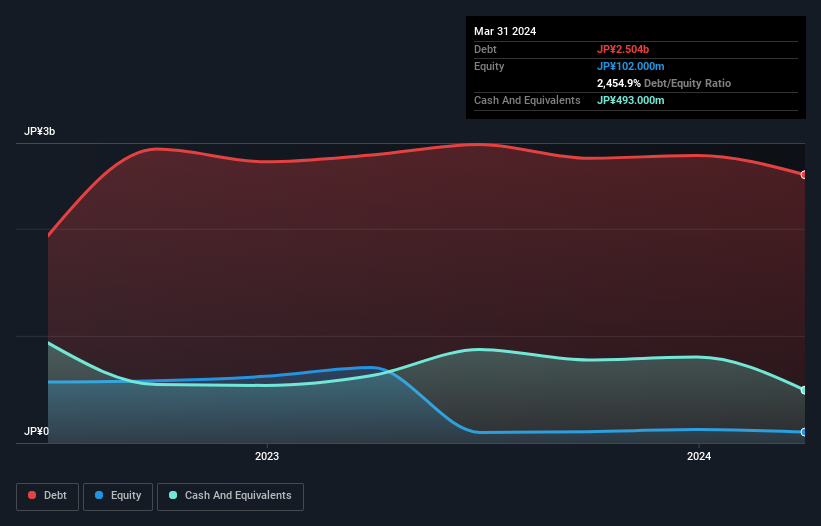Toggle the Equity legend button
Image resolution: width=821 pixels, height=526 pixels.
tap(118, 496)
